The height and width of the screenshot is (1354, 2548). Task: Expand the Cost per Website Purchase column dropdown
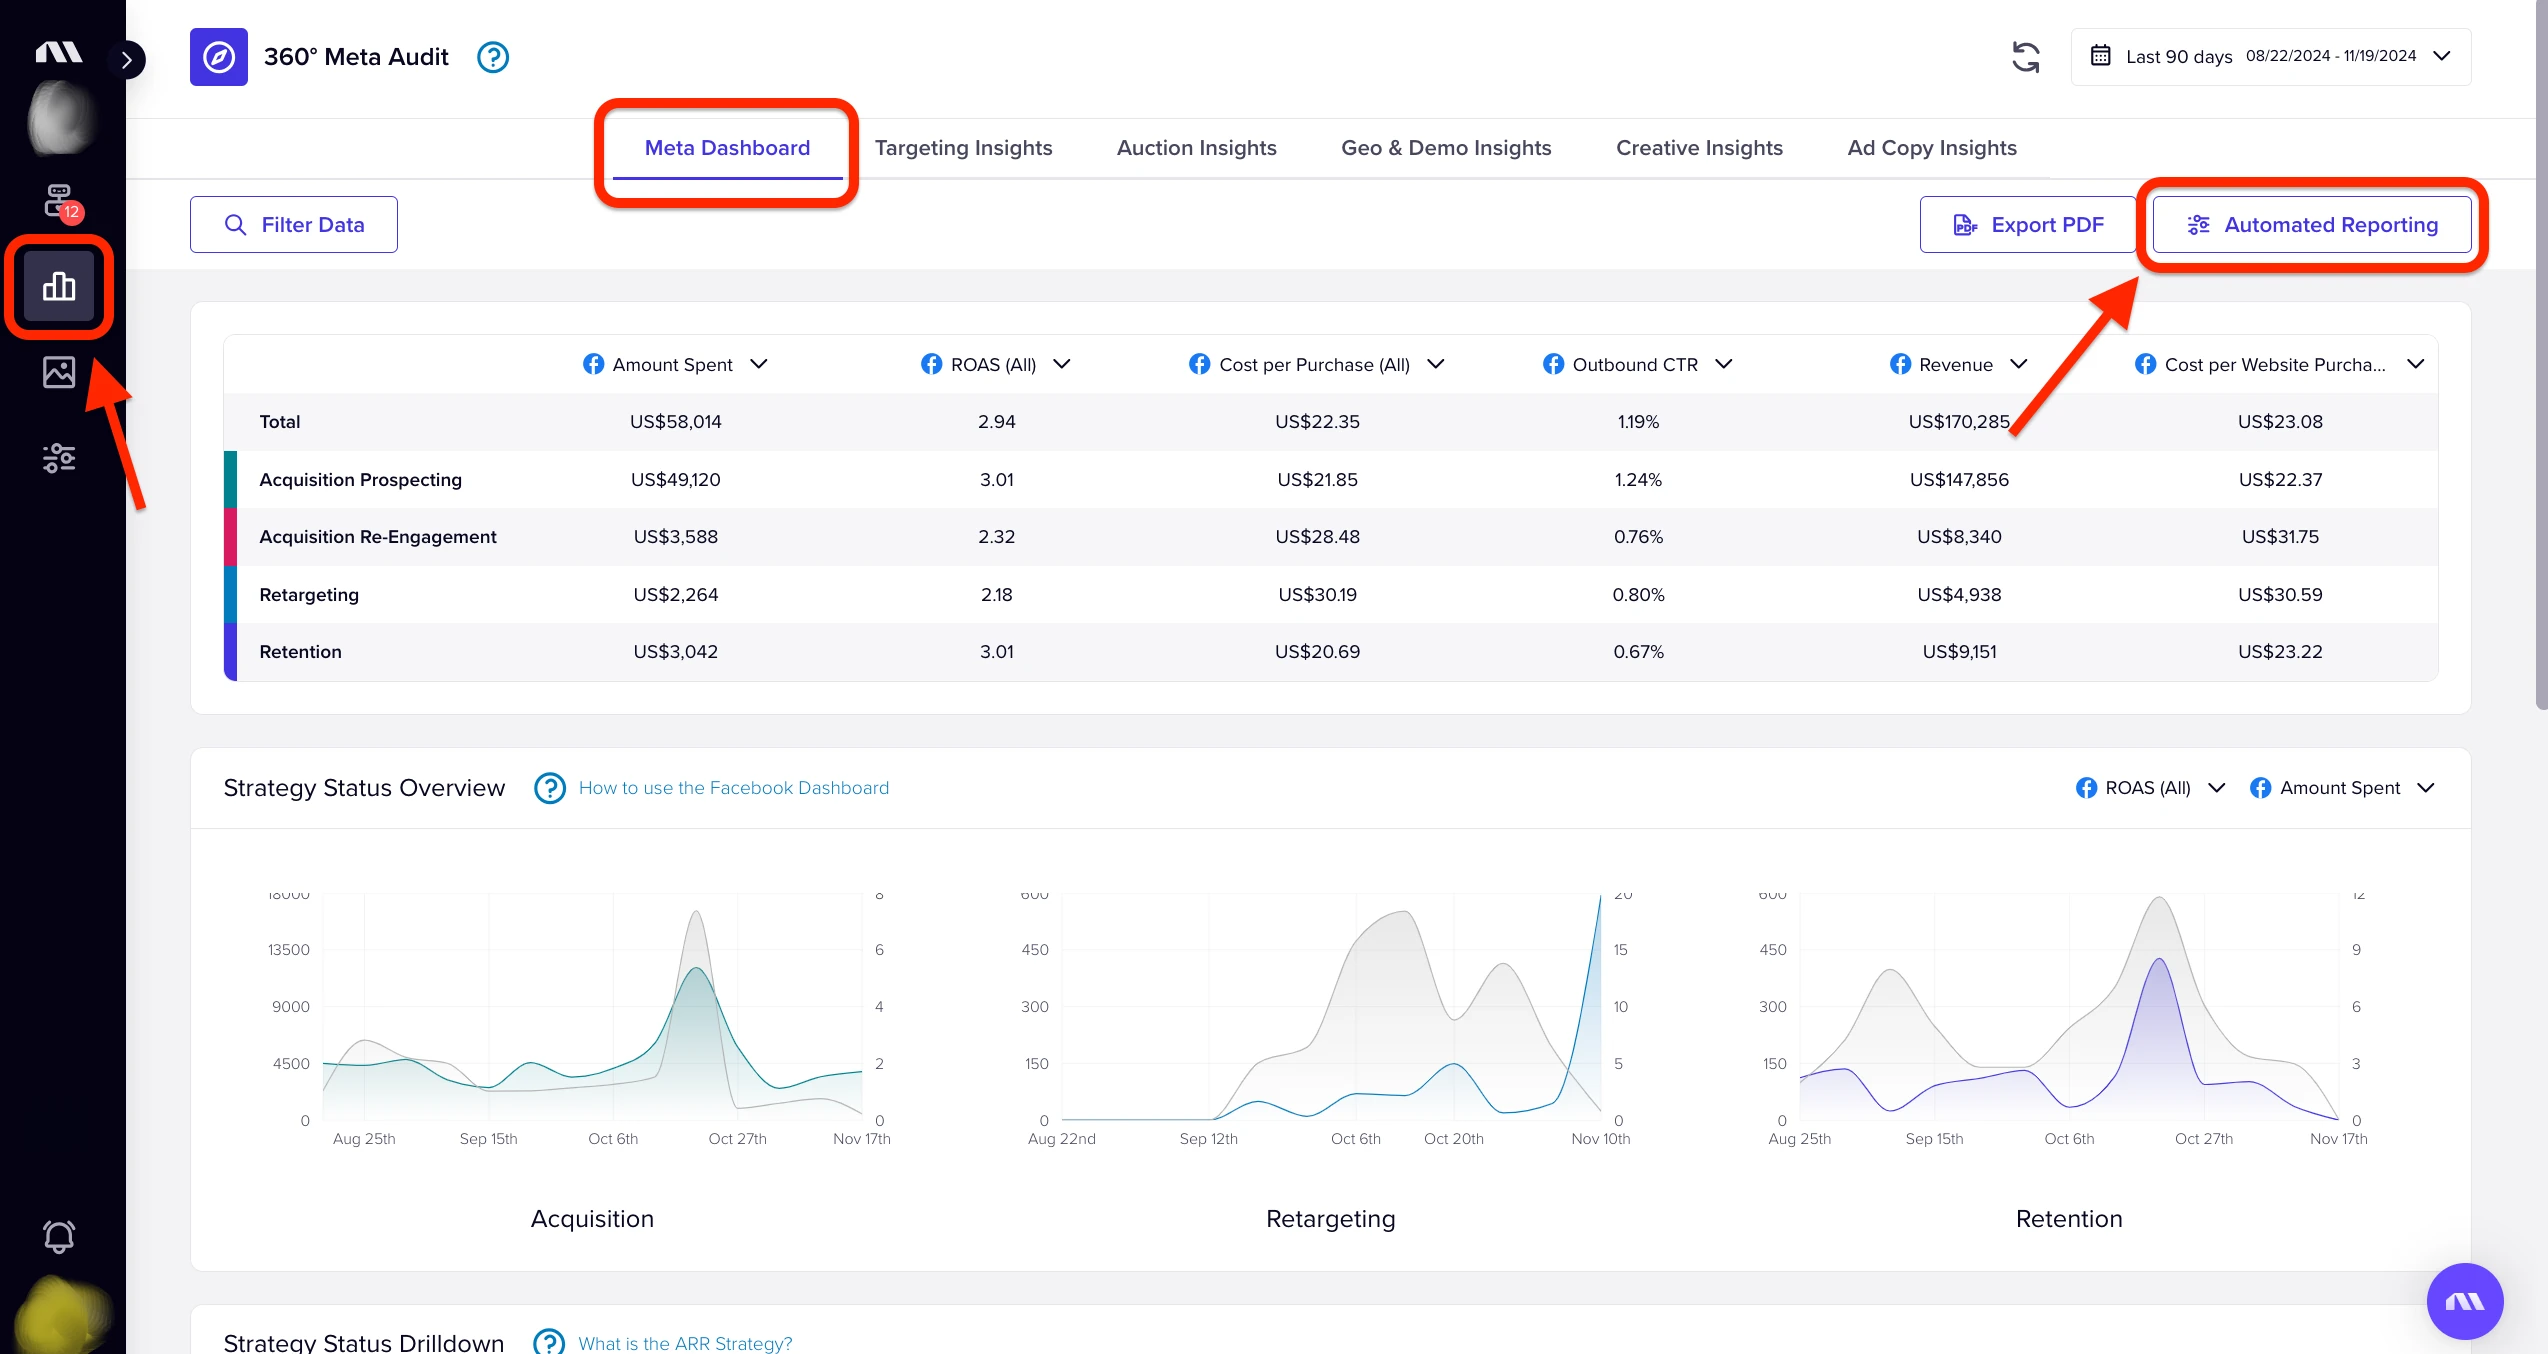pos(2416,364)
